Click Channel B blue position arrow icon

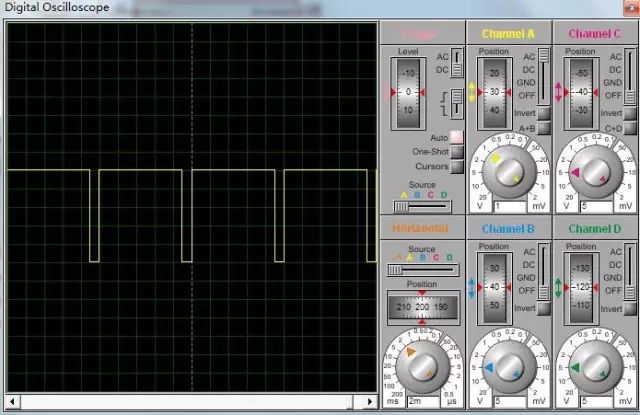pyautogui.click(x=471, y=288)
